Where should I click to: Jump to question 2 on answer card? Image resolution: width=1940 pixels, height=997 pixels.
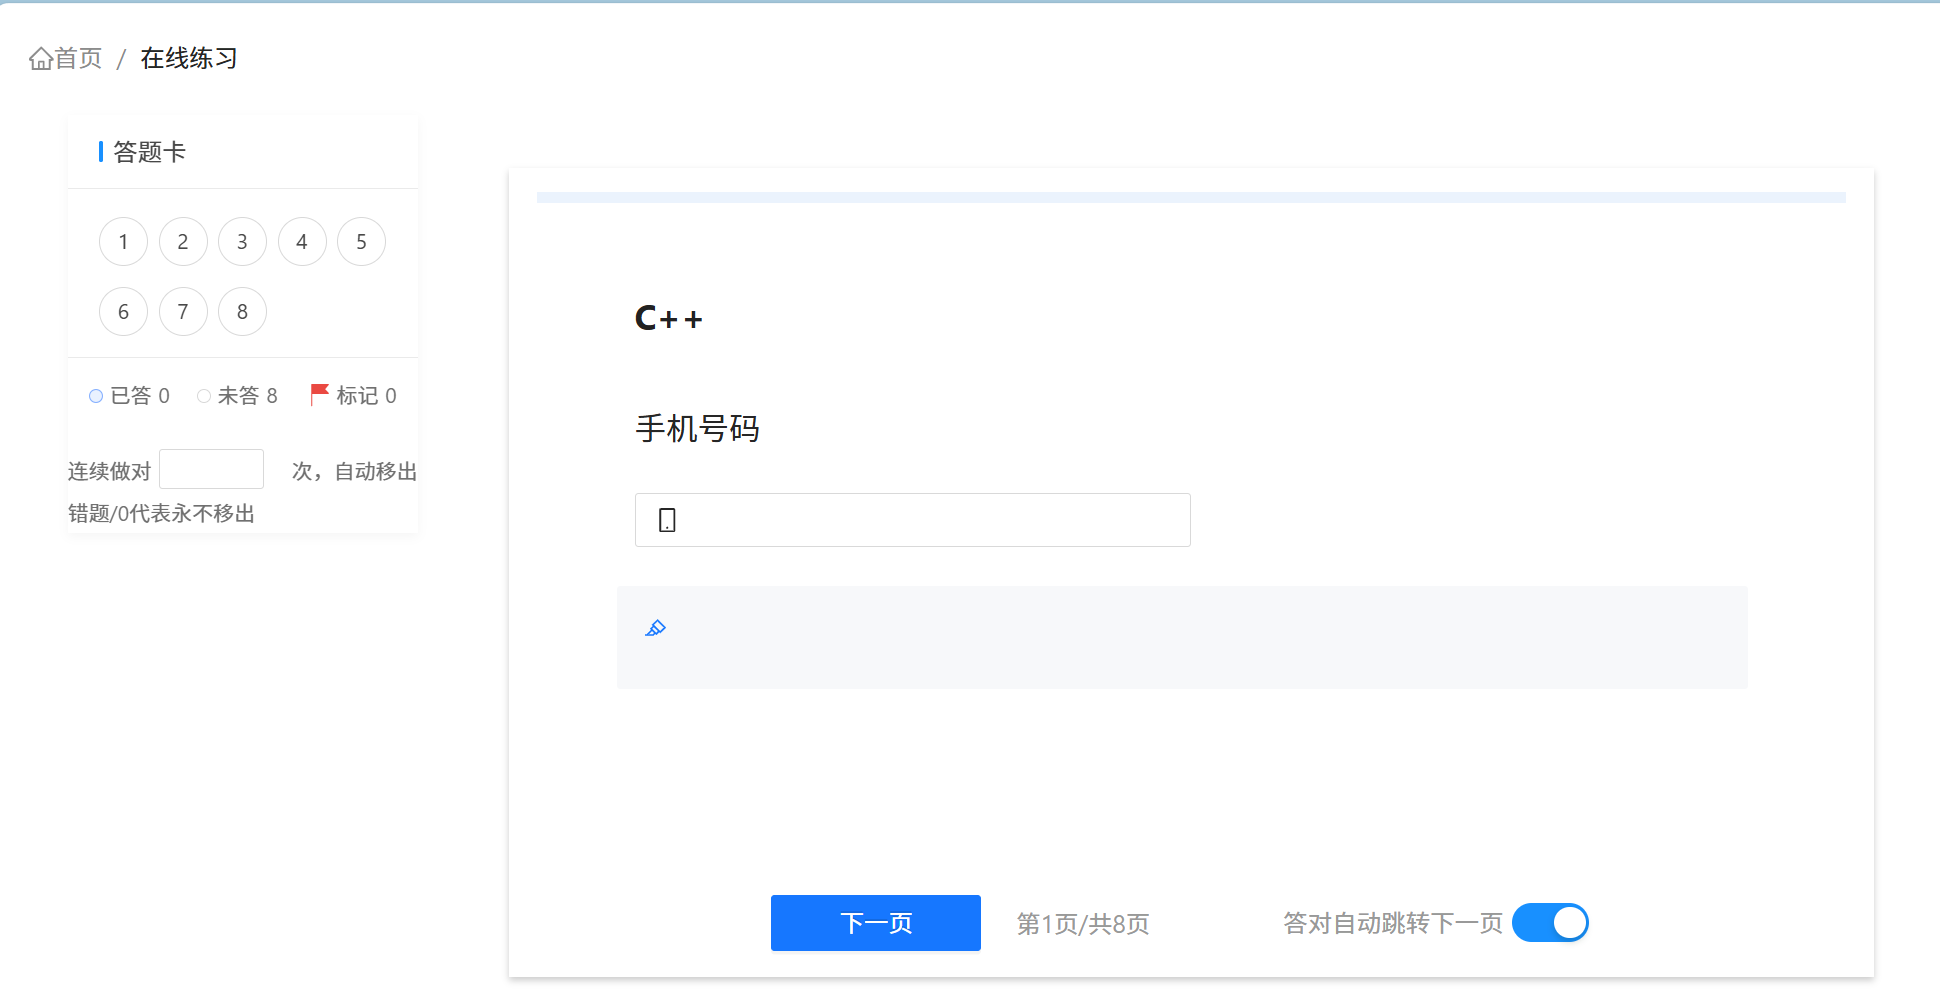click(183, 242)
